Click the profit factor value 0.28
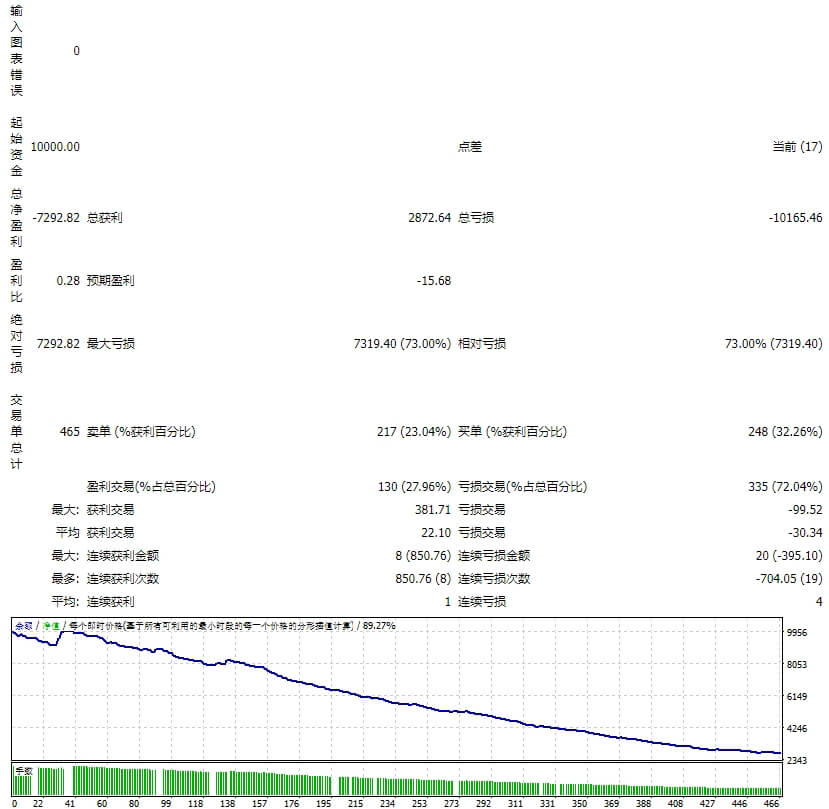Screen dimensions: 829x809 pos(68,280)
